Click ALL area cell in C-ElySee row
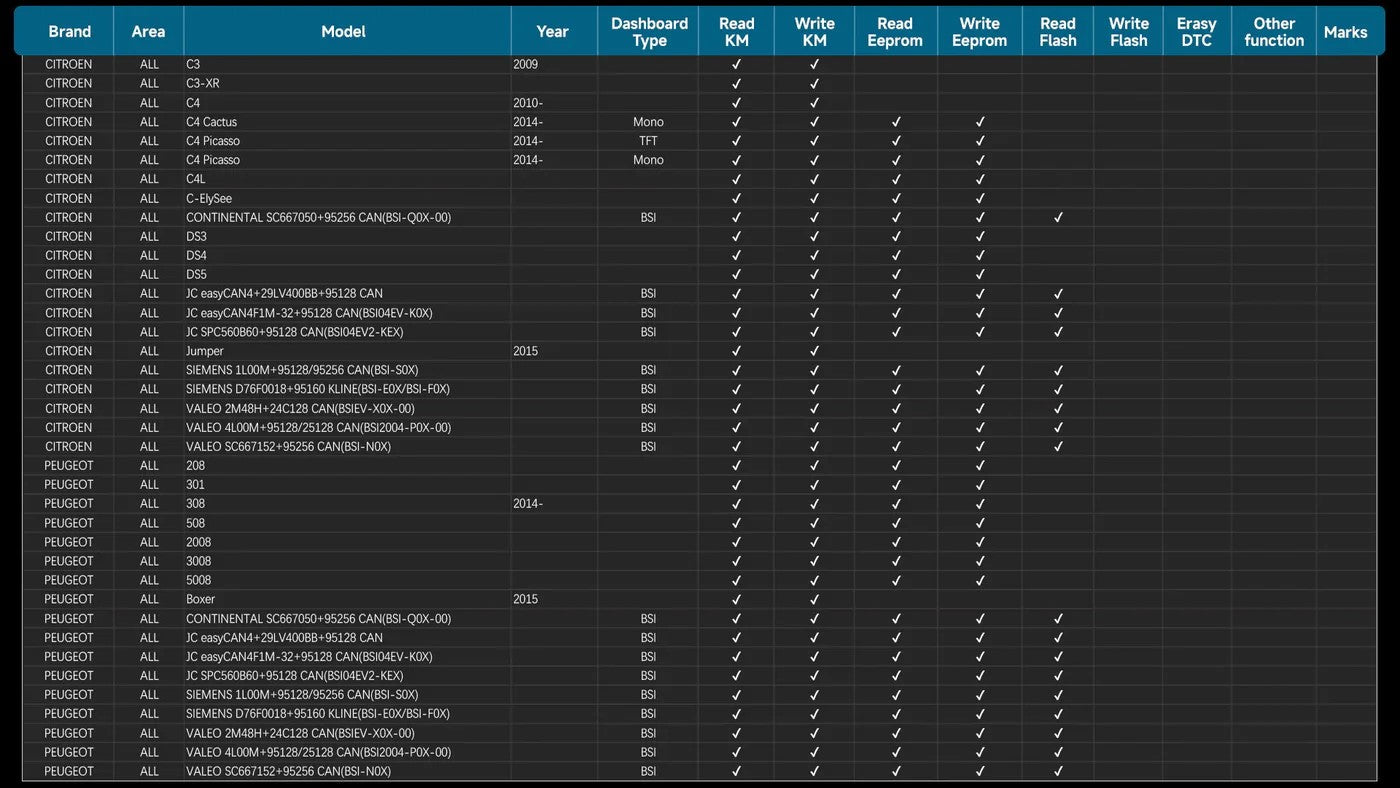The width and height of the screenshot is (1400, 788). tap(149, 198)
